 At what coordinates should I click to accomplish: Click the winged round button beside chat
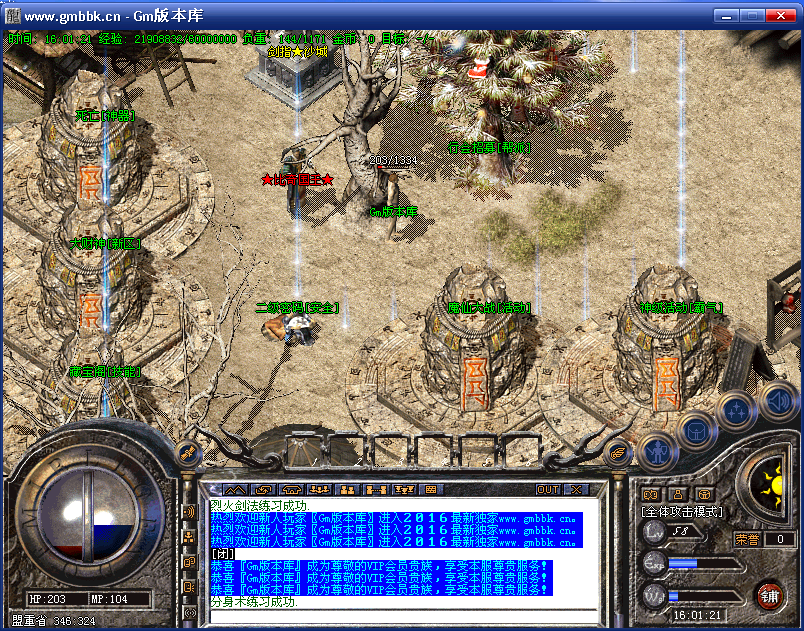click(618, 452)
